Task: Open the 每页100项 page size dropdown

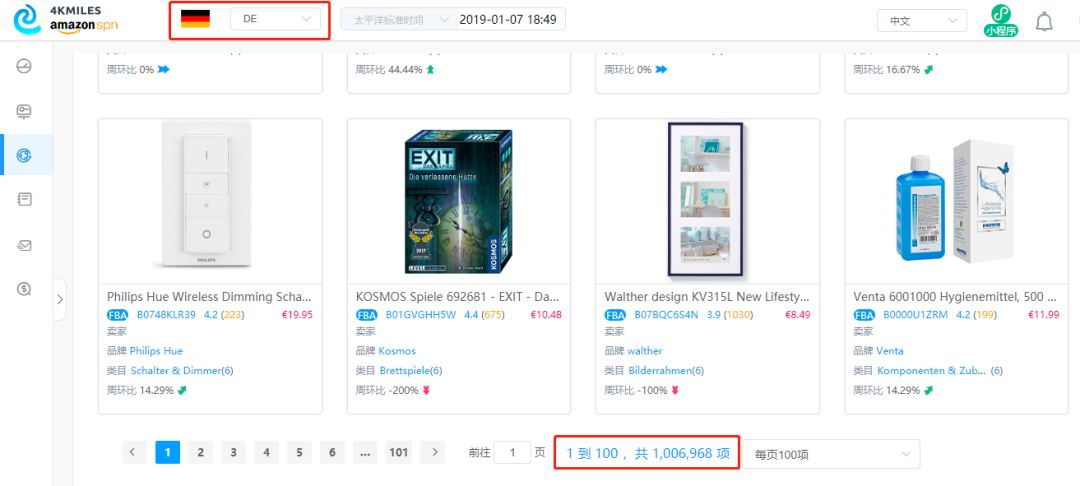Action: pyautogui.click(x=831, y=454)
